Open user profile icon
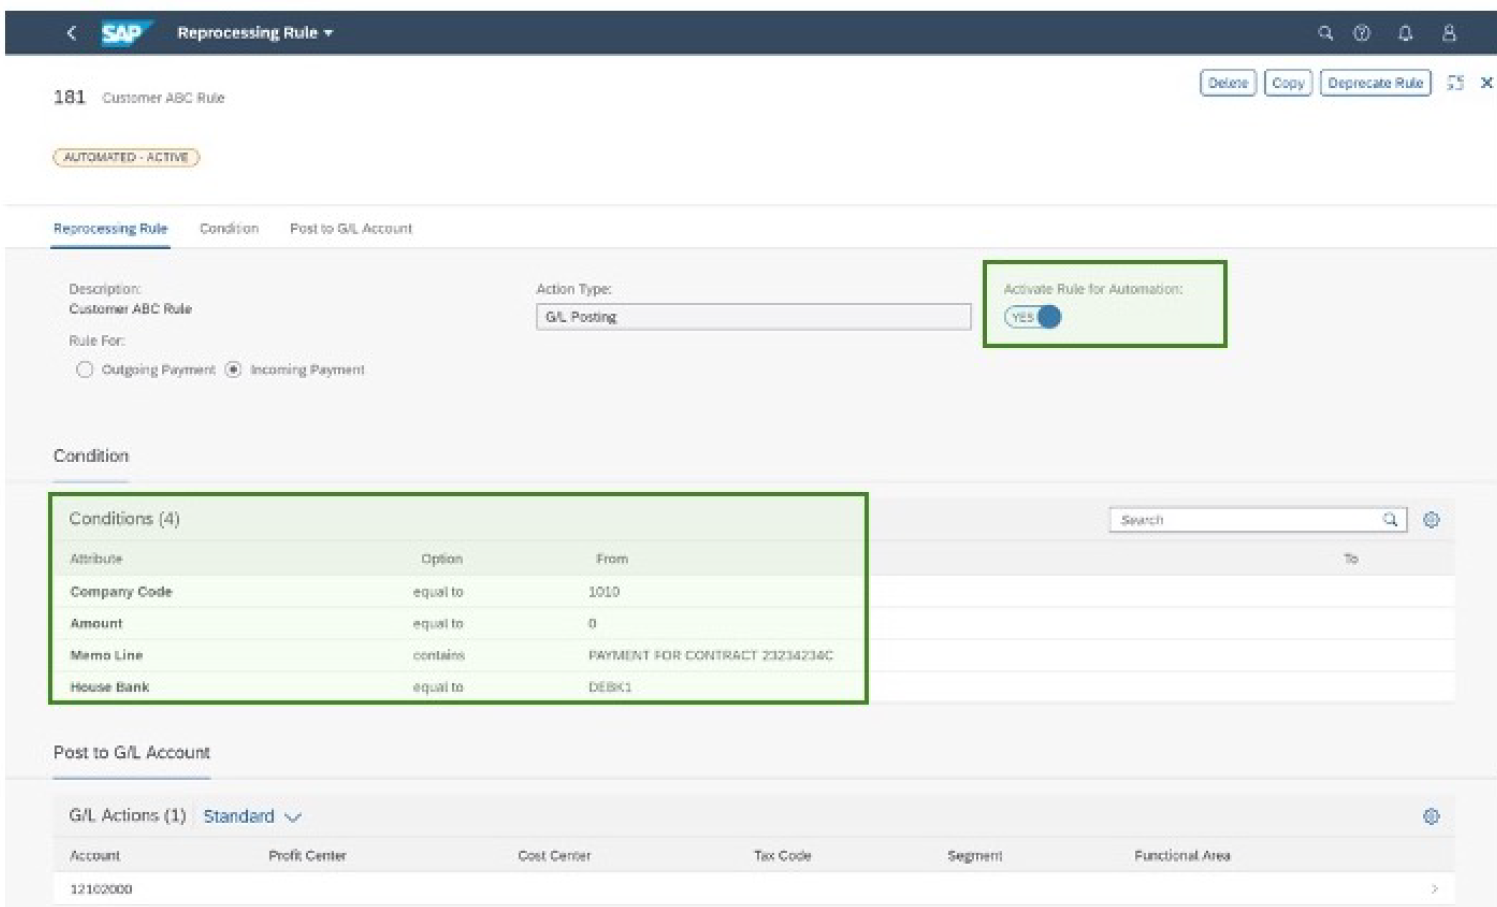This screenshot has width=1497, height=907. [1448, 33]
